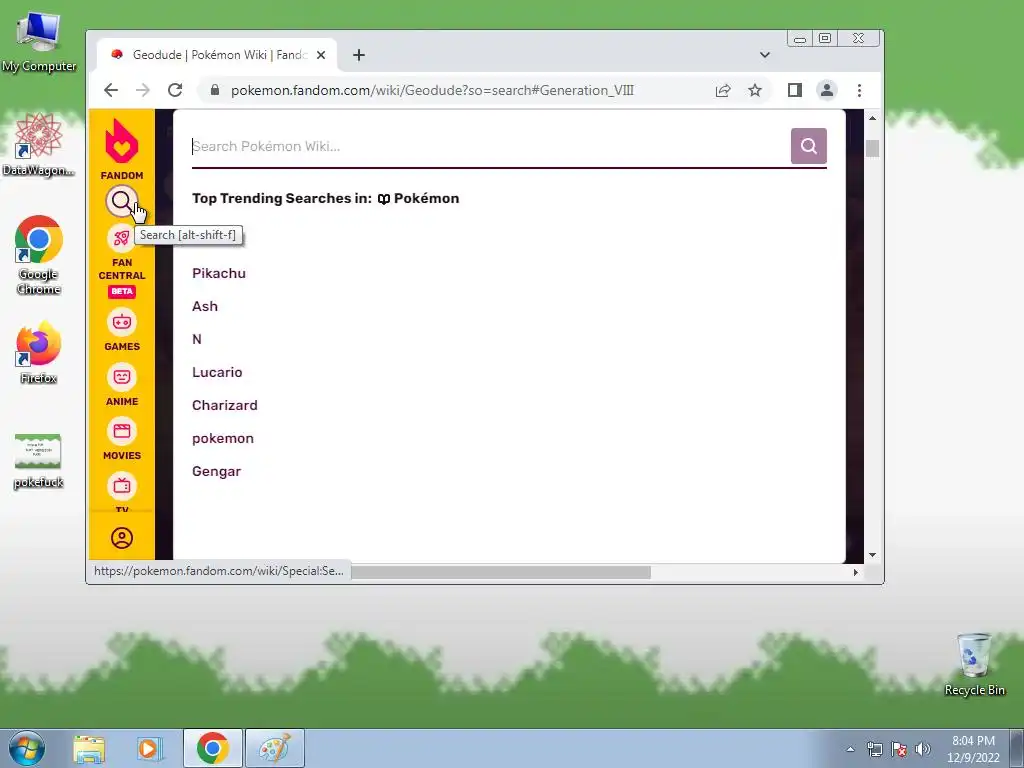Open the Movies clapperboard icon
The width and height of the screenshot is (1024, 768).
coord(121,431)
